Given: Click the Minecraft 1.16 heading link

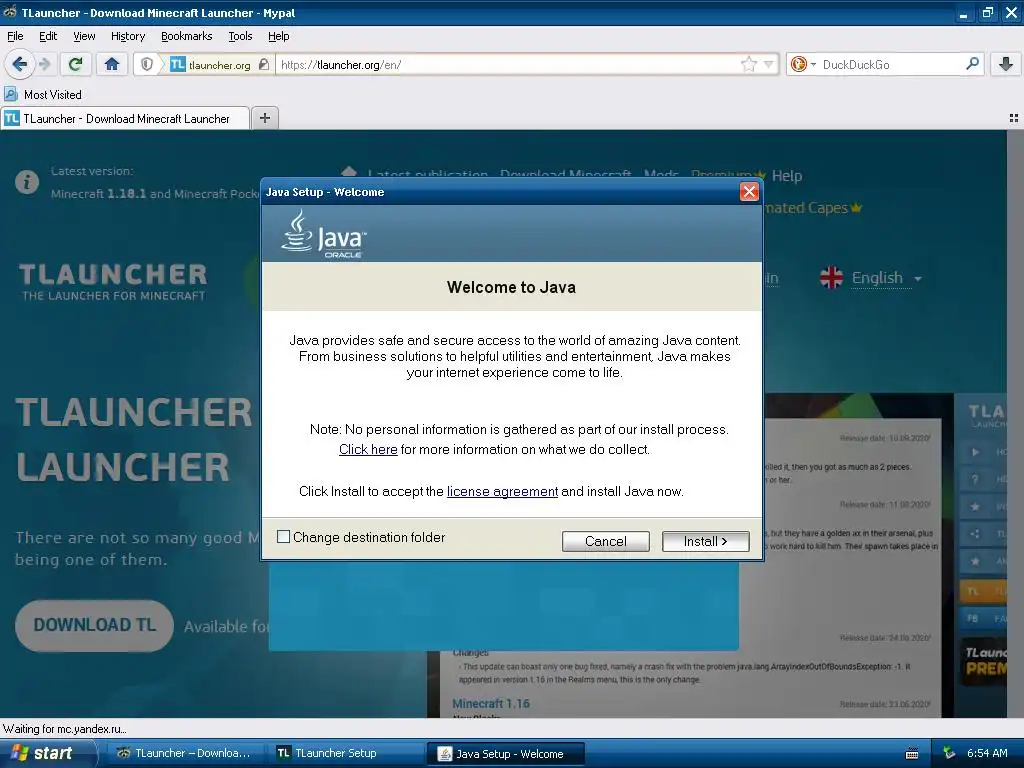Looking at the screenshot, I should point(491,703).
